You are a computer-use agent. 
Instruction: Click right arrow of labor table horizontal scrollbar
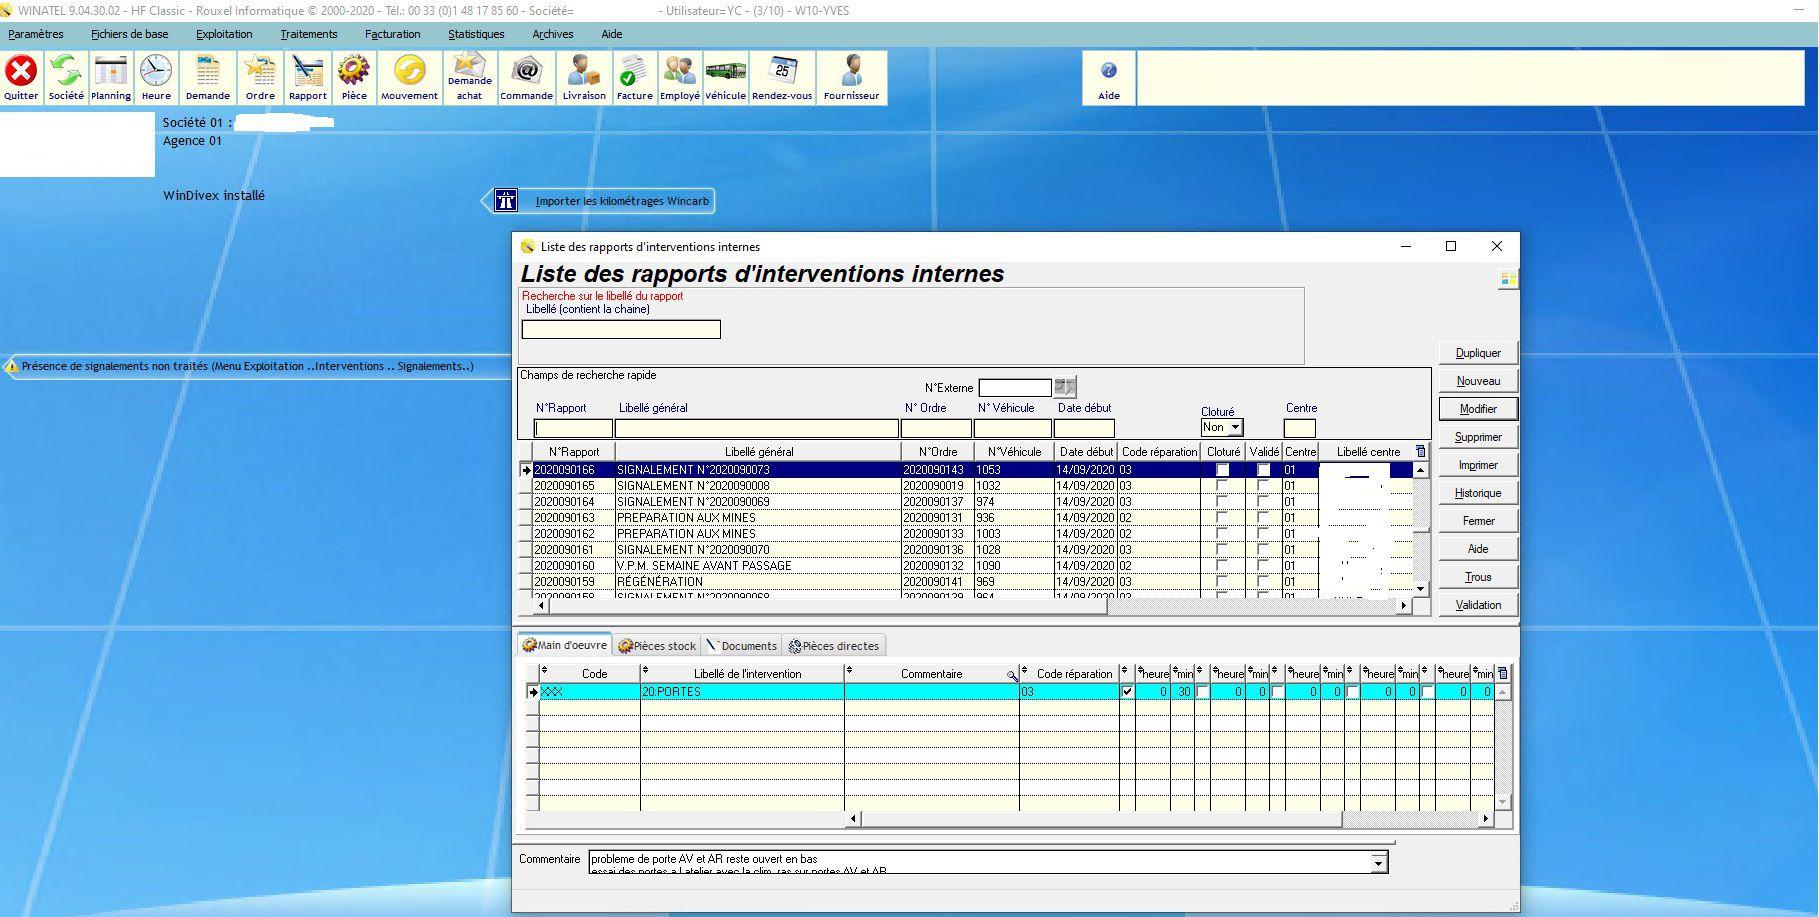pyautogui.click(x=1486, y=819)
